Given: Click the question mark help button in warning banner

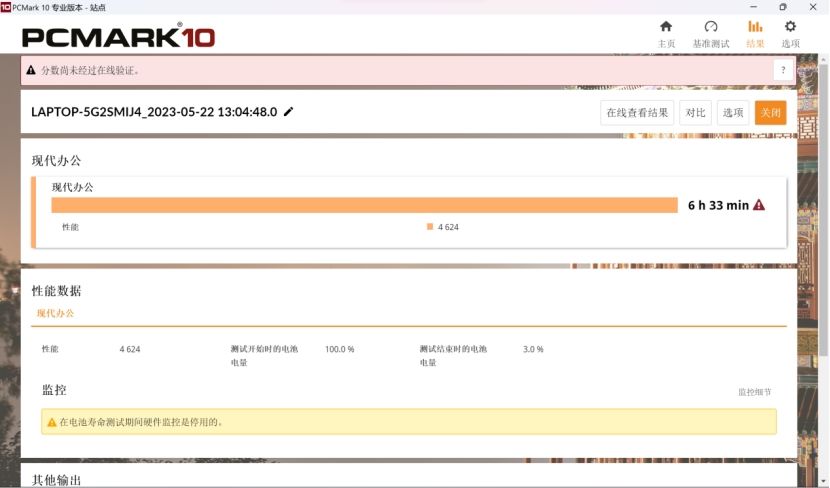Looking at the screenshot, I should (783, 70).
